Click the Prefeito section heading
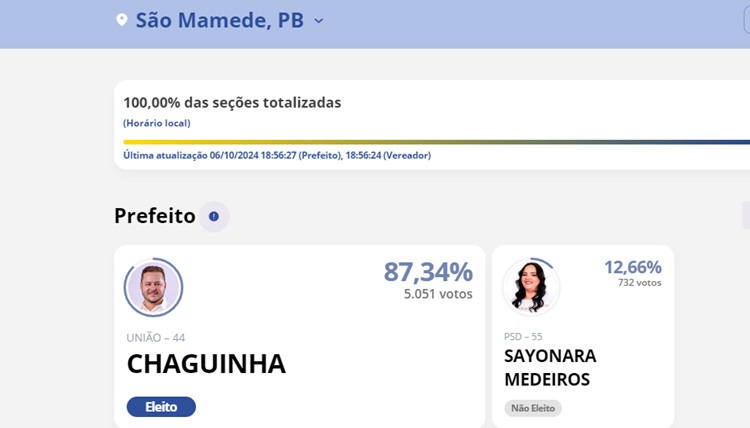 point(154,216)
